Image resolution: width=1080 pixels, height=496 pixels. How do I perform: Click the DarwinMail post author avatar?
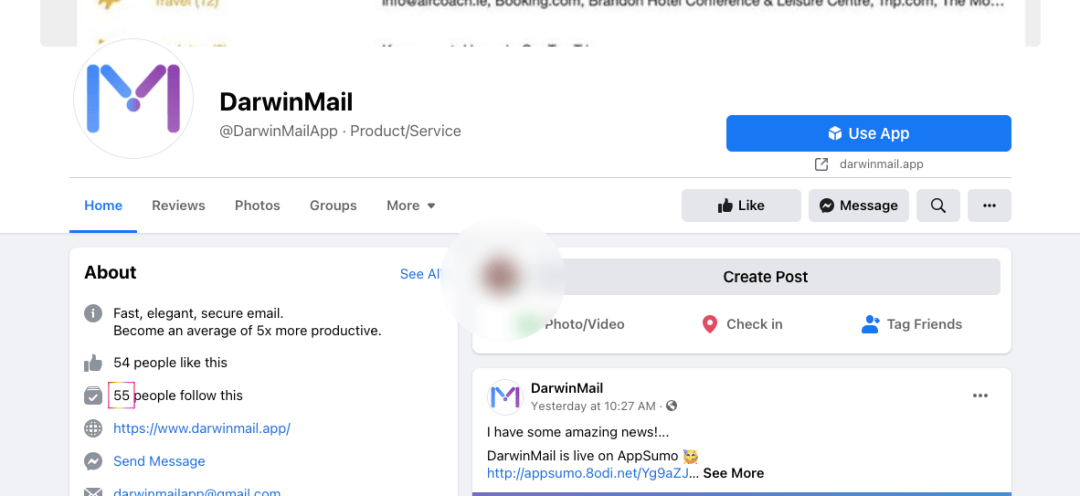point(505,397)
